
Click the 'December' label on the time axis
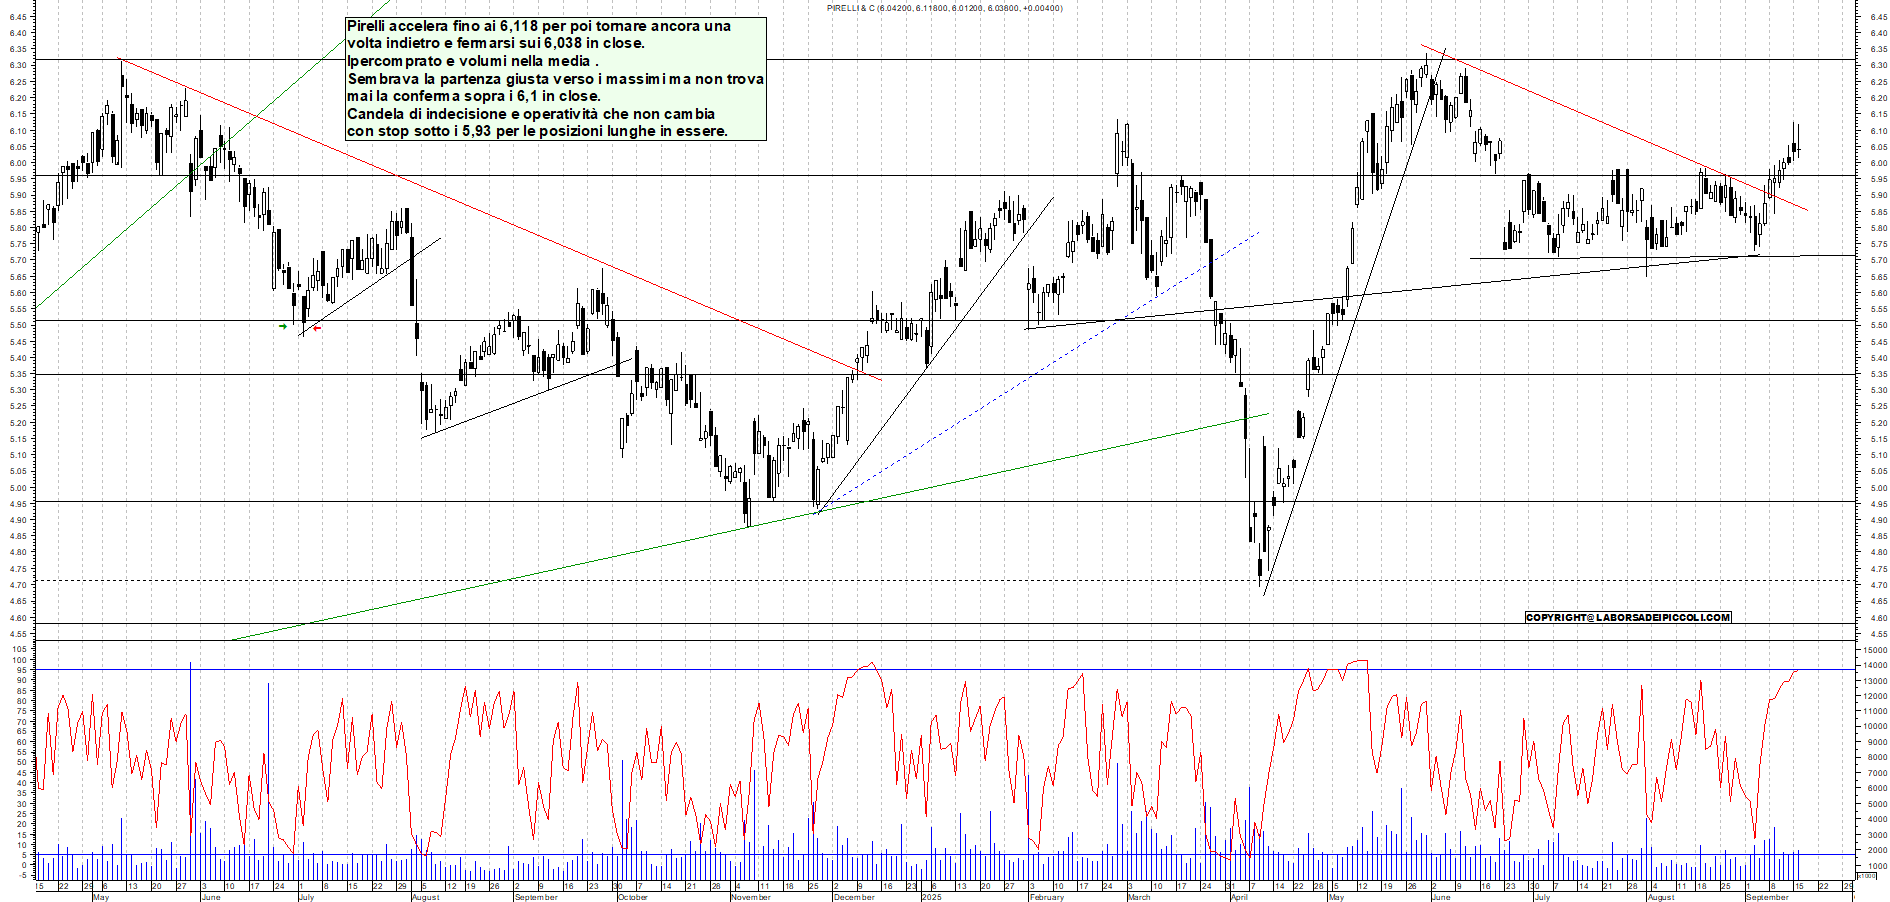854,897
